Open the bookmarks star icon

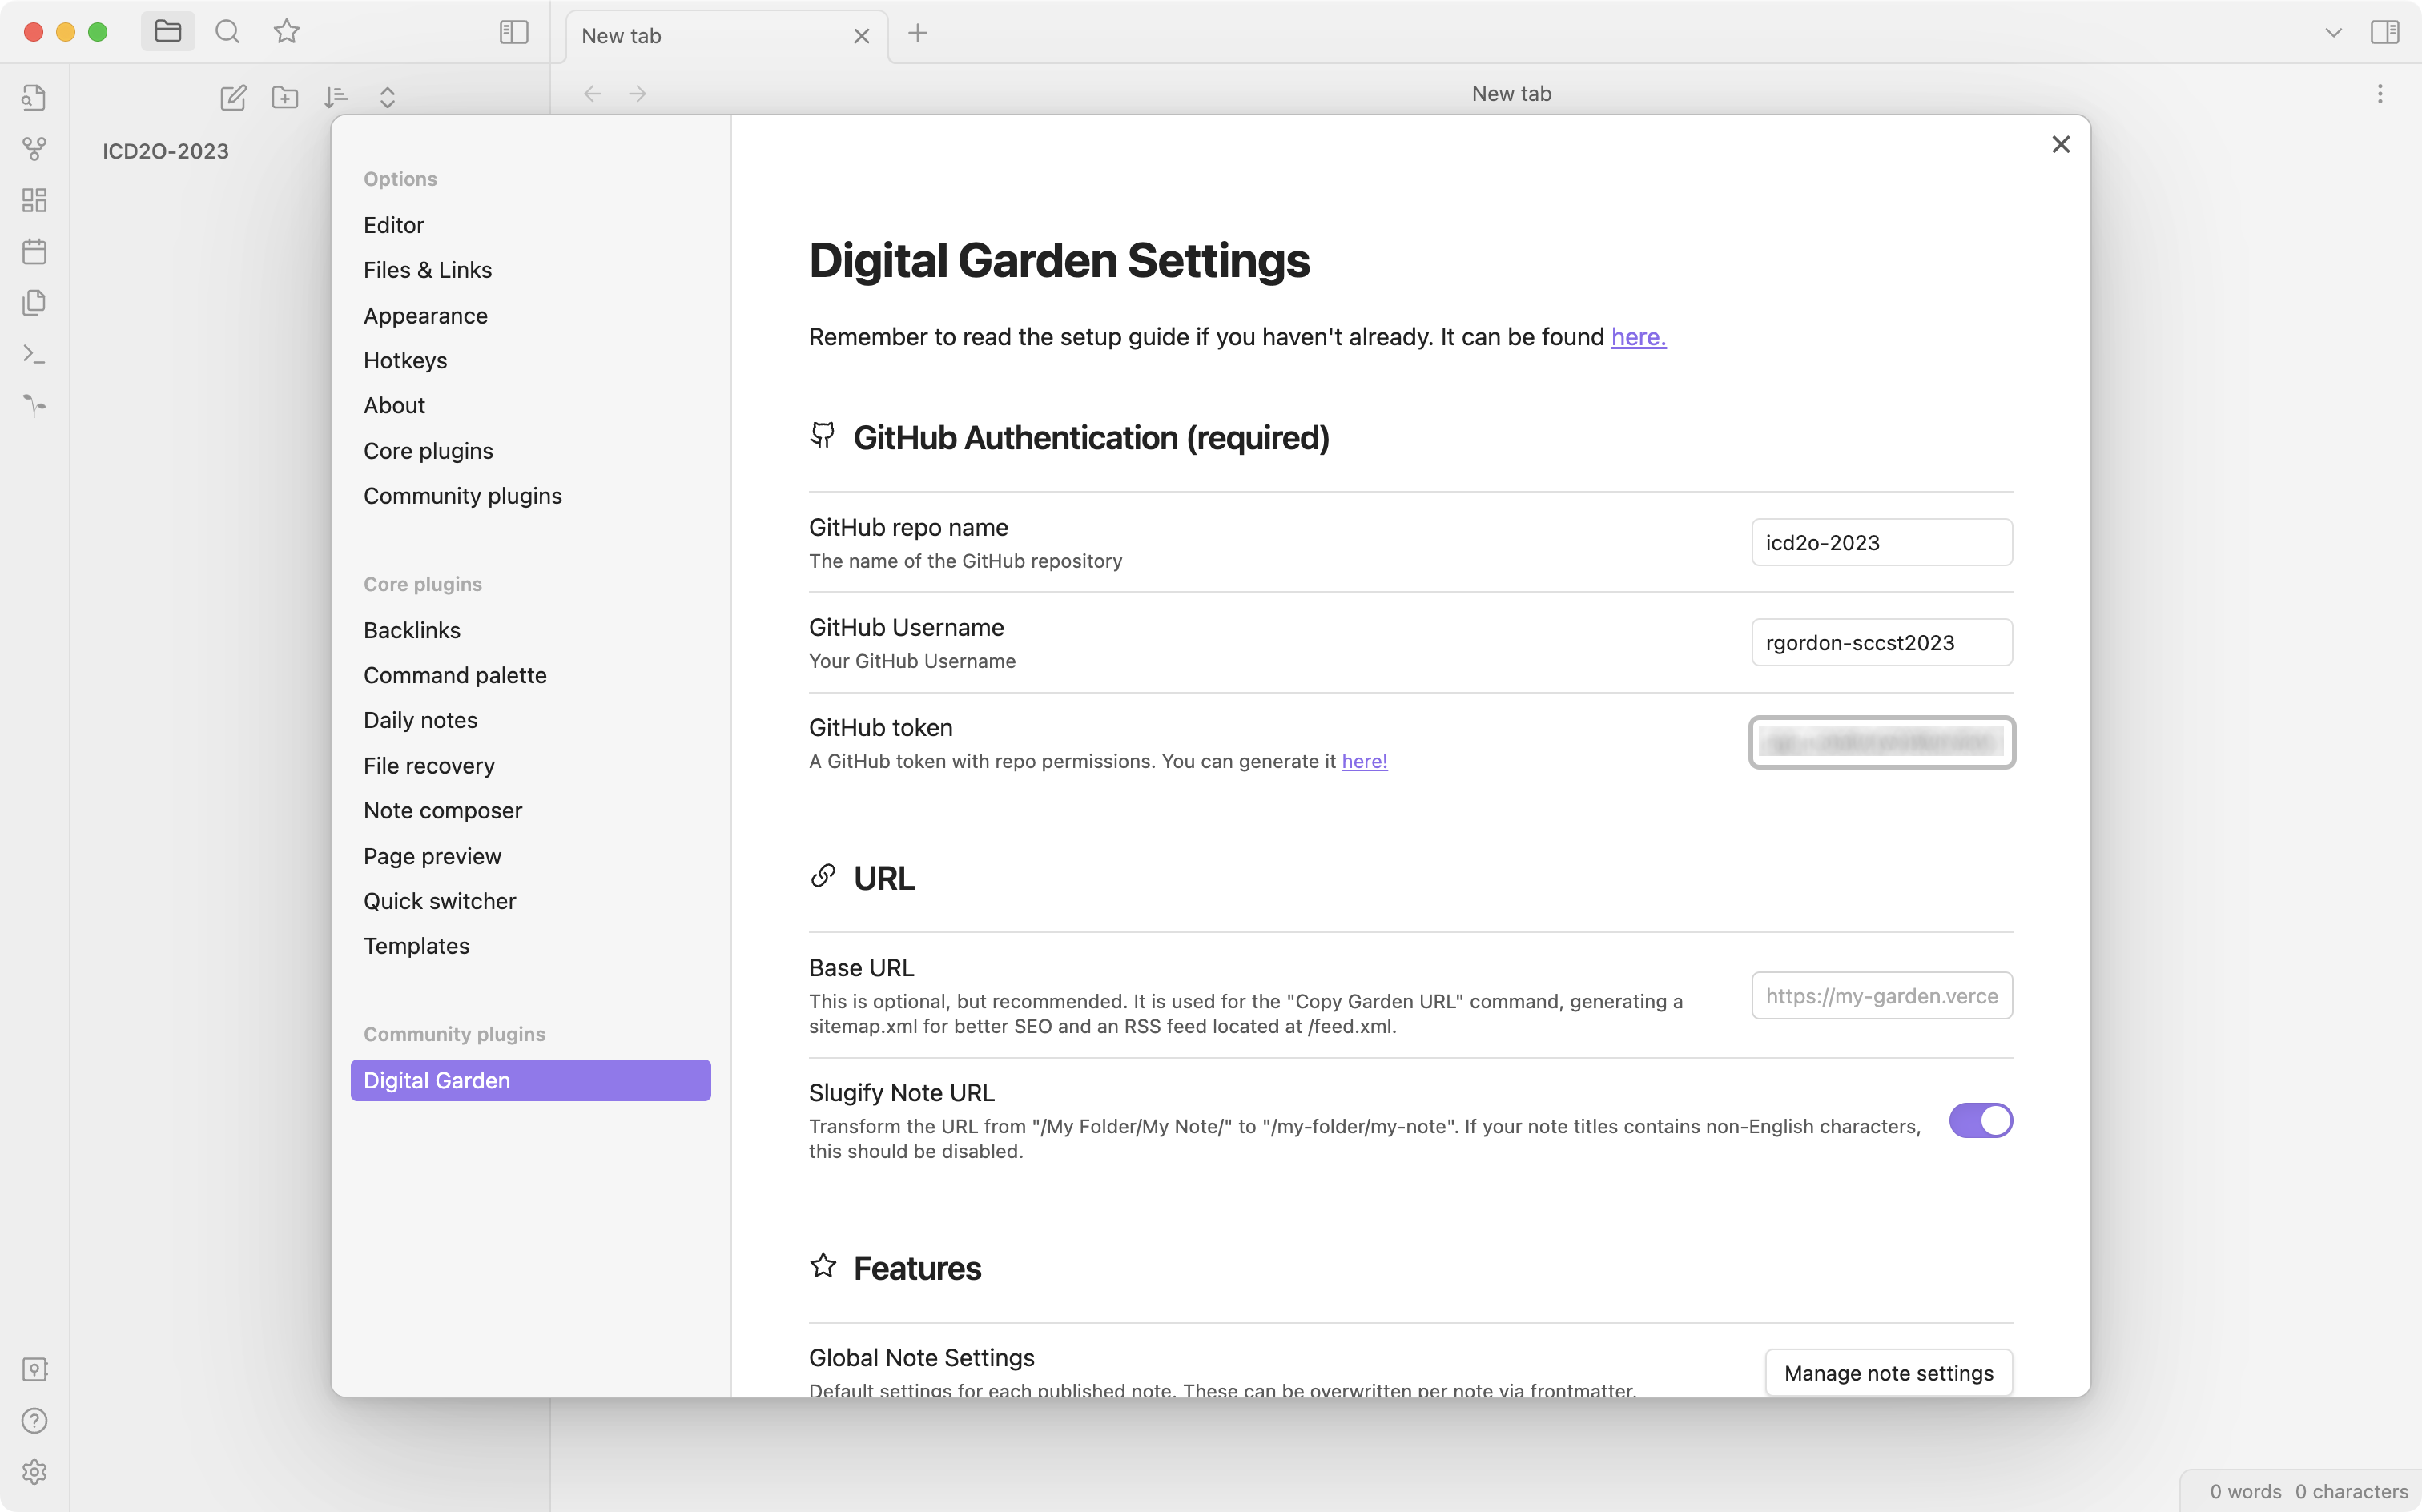[x=287, y=32]
